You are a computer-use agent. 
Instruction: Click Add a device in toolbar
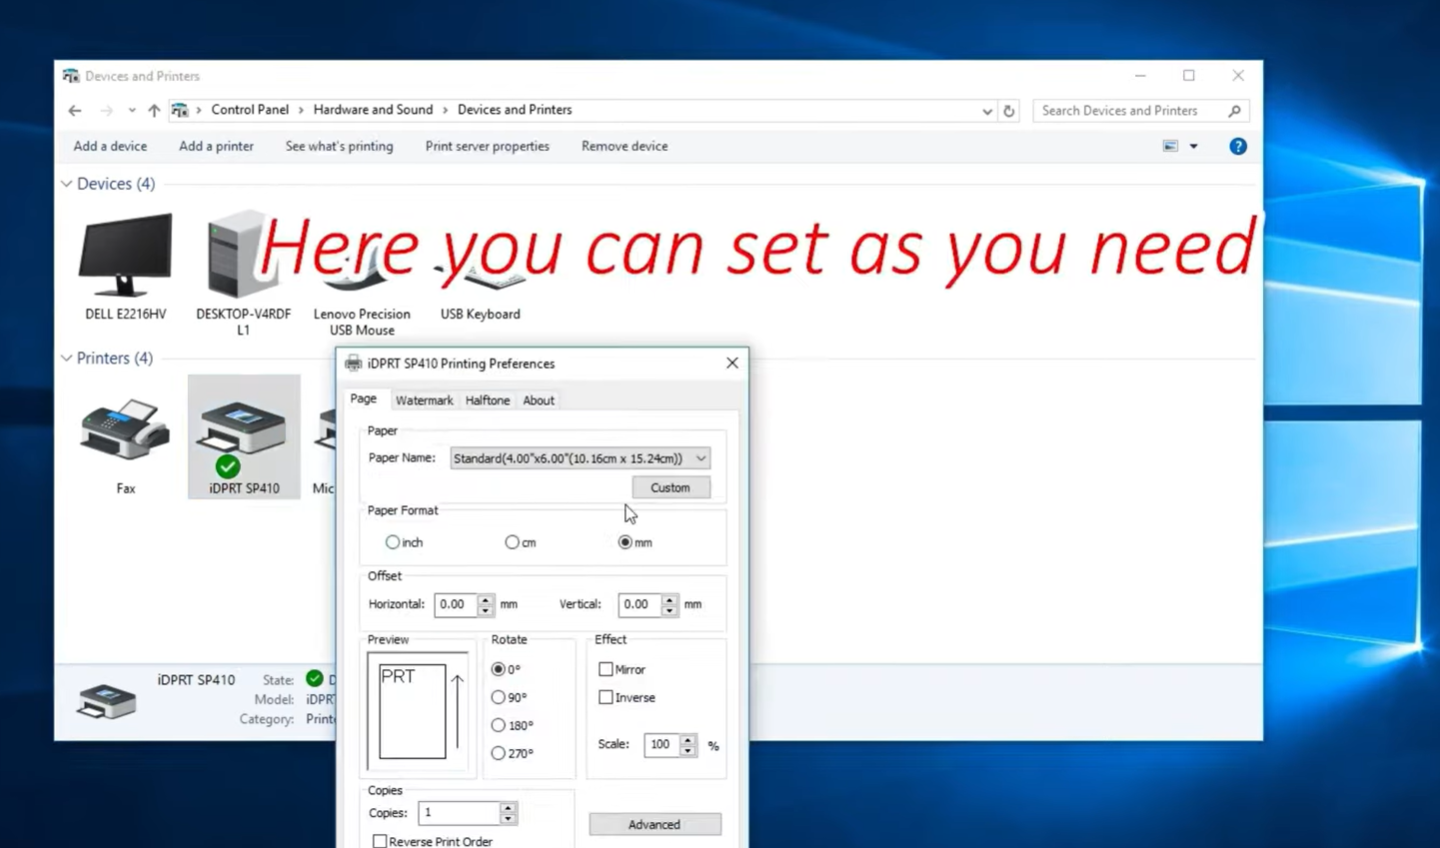(110, 146)
